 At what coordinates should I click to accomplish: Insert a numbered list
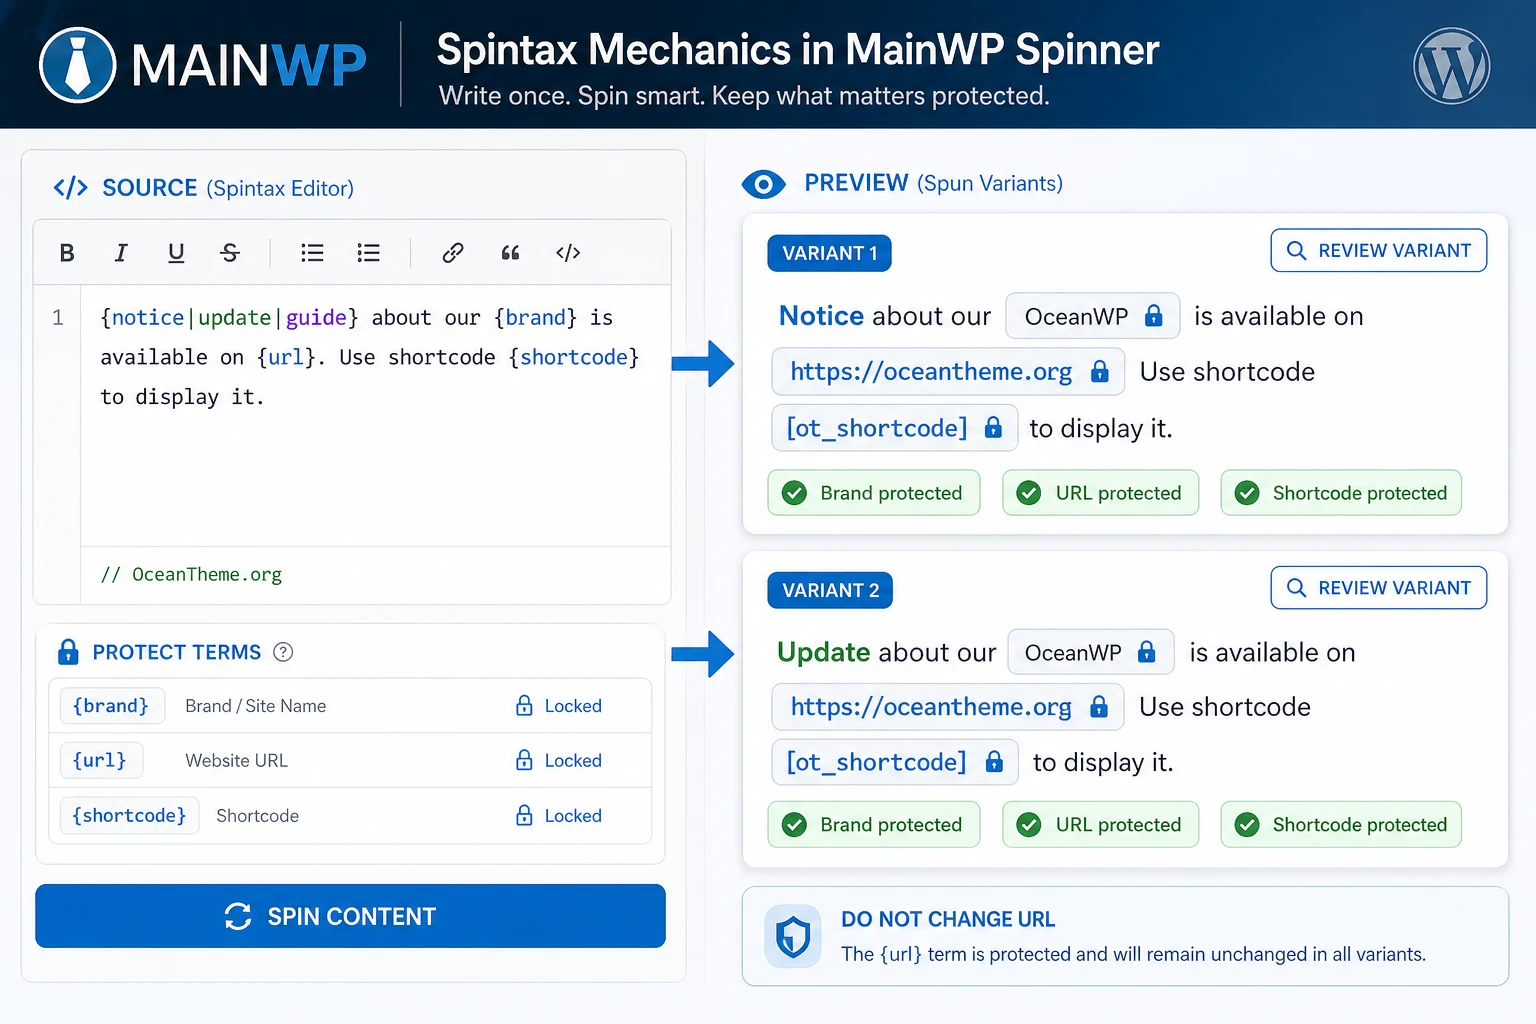pyautogui.click(x=368, y=253)
